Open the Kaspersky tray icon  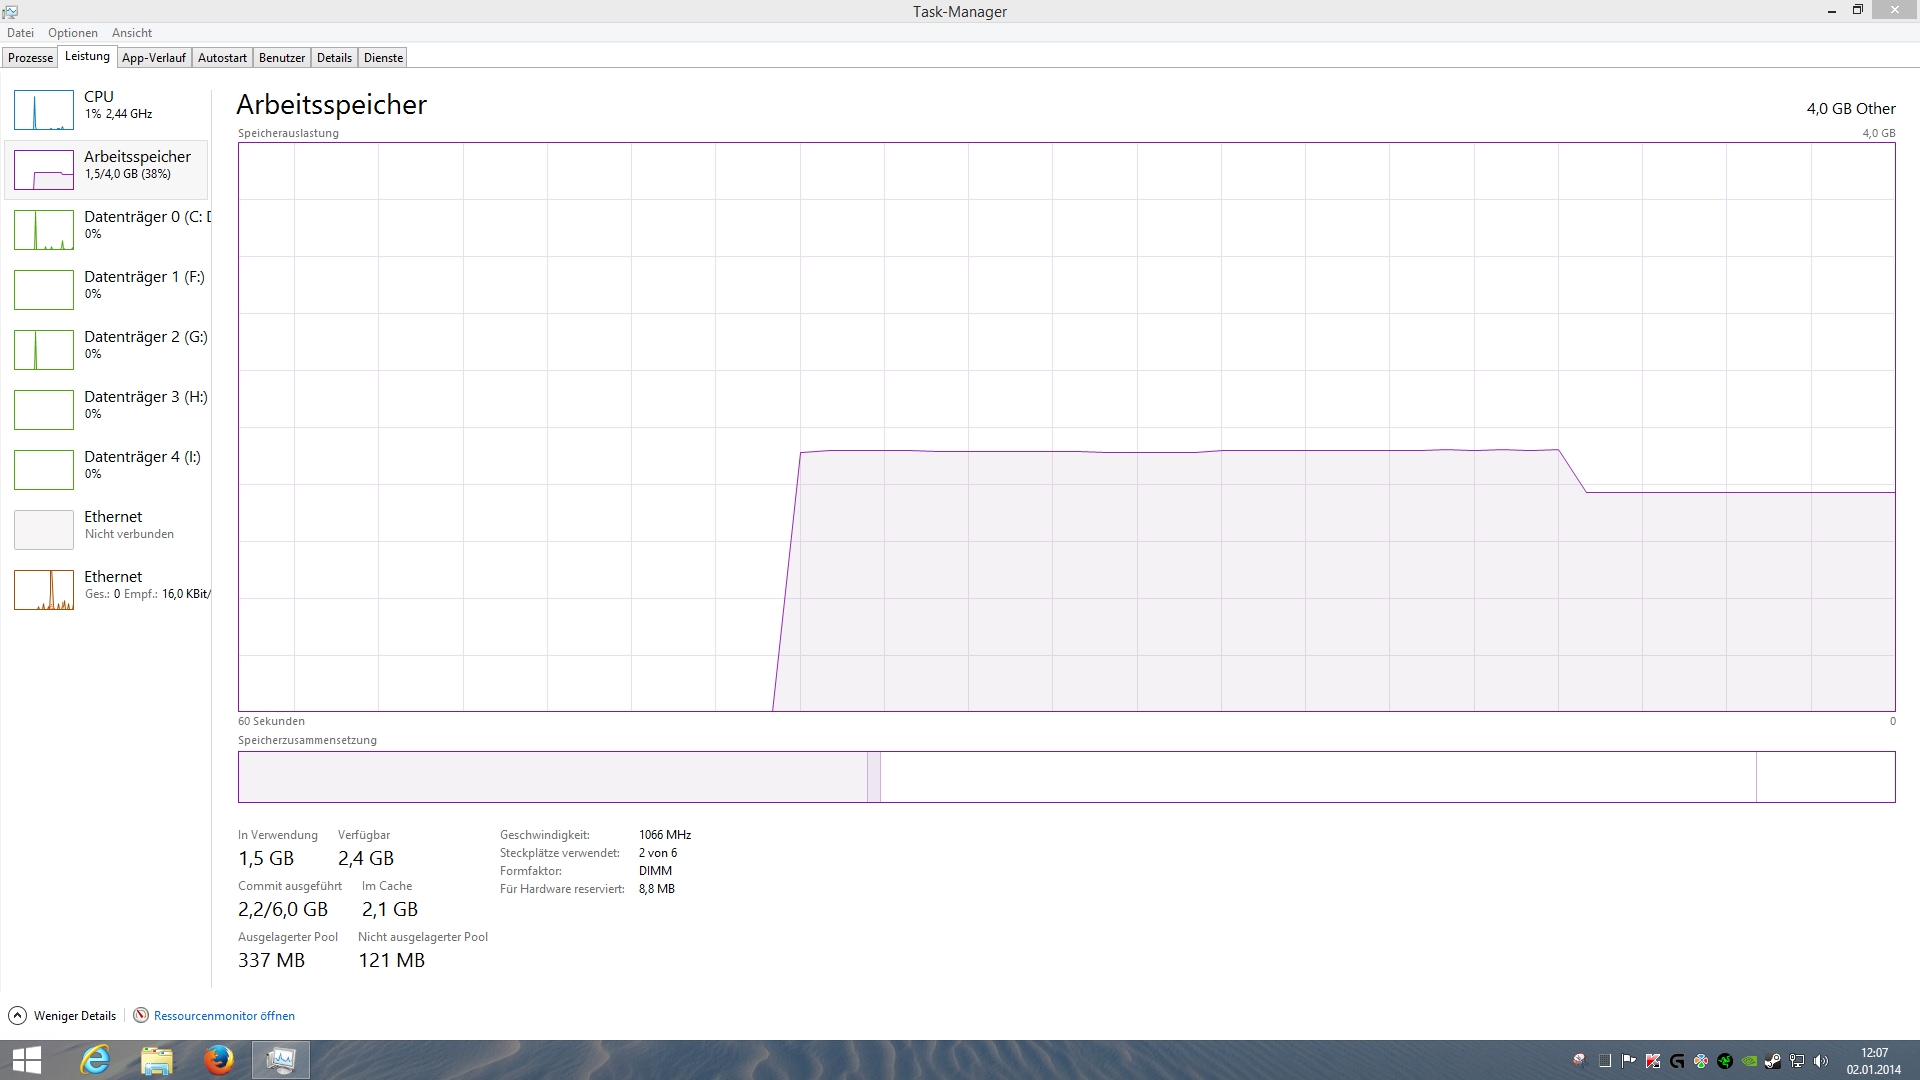click(1653, 1061)
